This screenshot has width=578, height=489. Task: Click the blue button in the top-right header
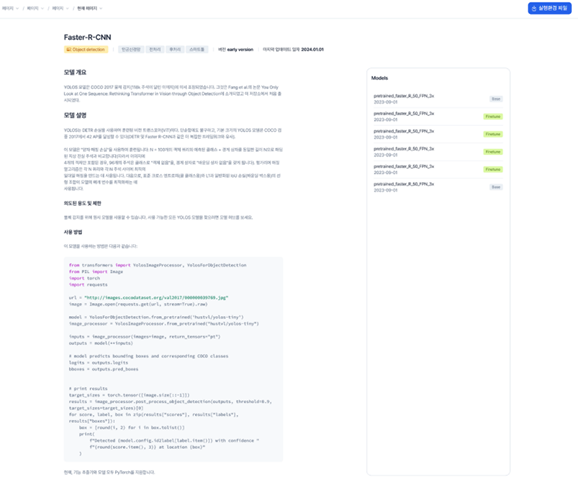(x=549, y=8)
